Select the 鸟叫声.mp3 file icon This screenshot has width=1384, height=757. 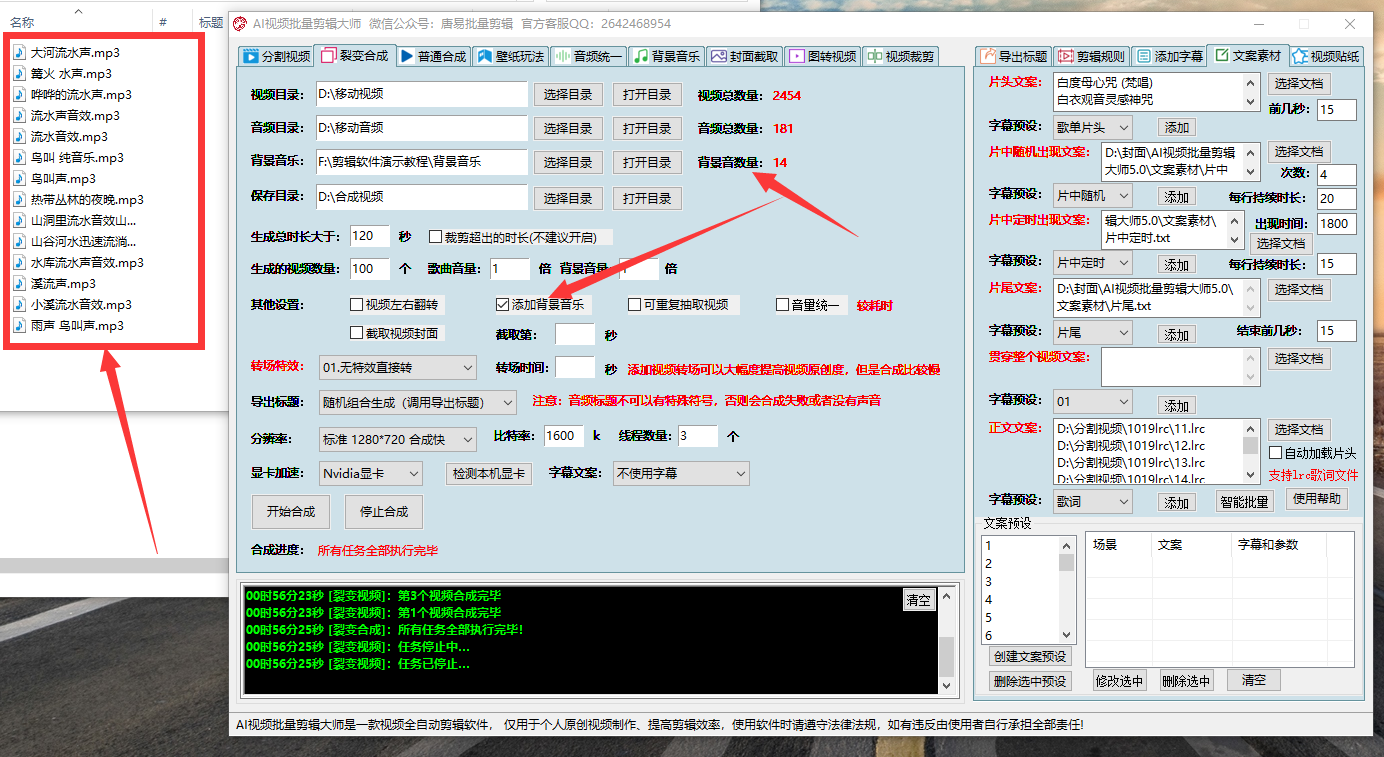click(x=19, y=179)
